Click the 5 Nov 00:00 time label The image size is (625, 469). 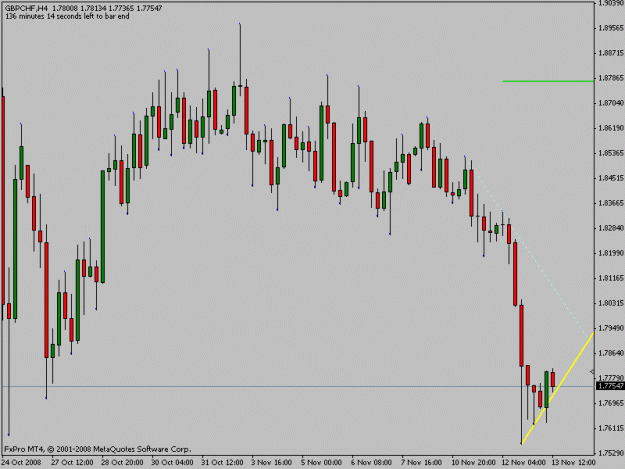[x=321, y=463]
